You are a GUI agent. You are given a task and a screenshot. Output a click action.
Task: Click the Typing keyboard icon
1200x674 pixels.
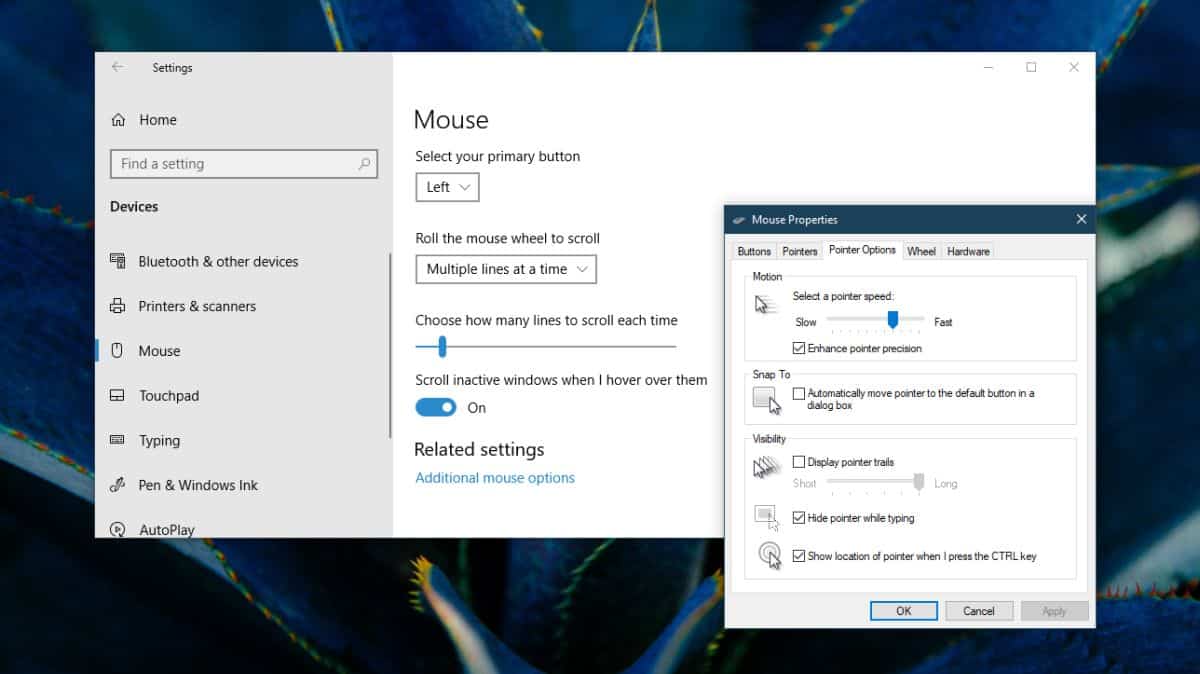click(x=118, y=440)
